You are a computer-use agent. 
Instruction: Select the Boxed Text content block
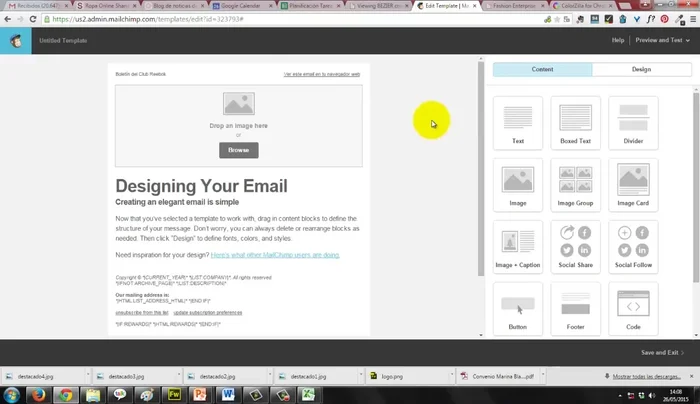click(575, 123)
